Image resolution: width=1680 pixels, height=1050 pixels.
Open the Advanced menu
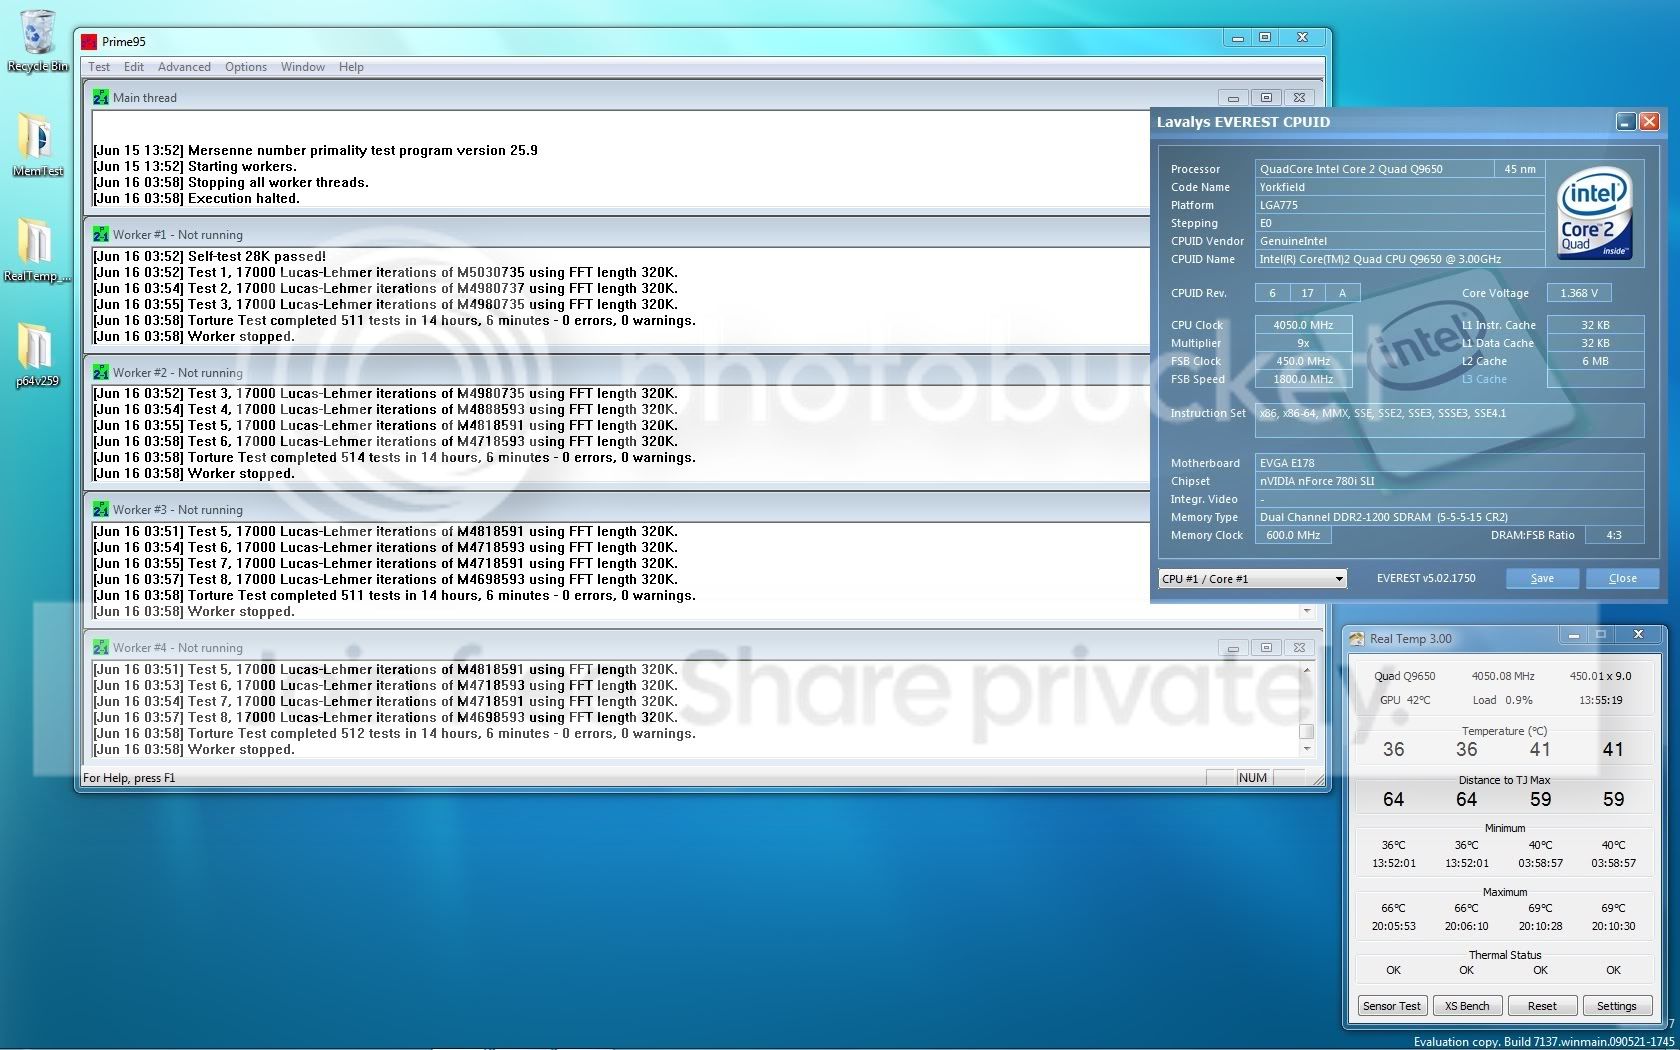tap(184, 67)
